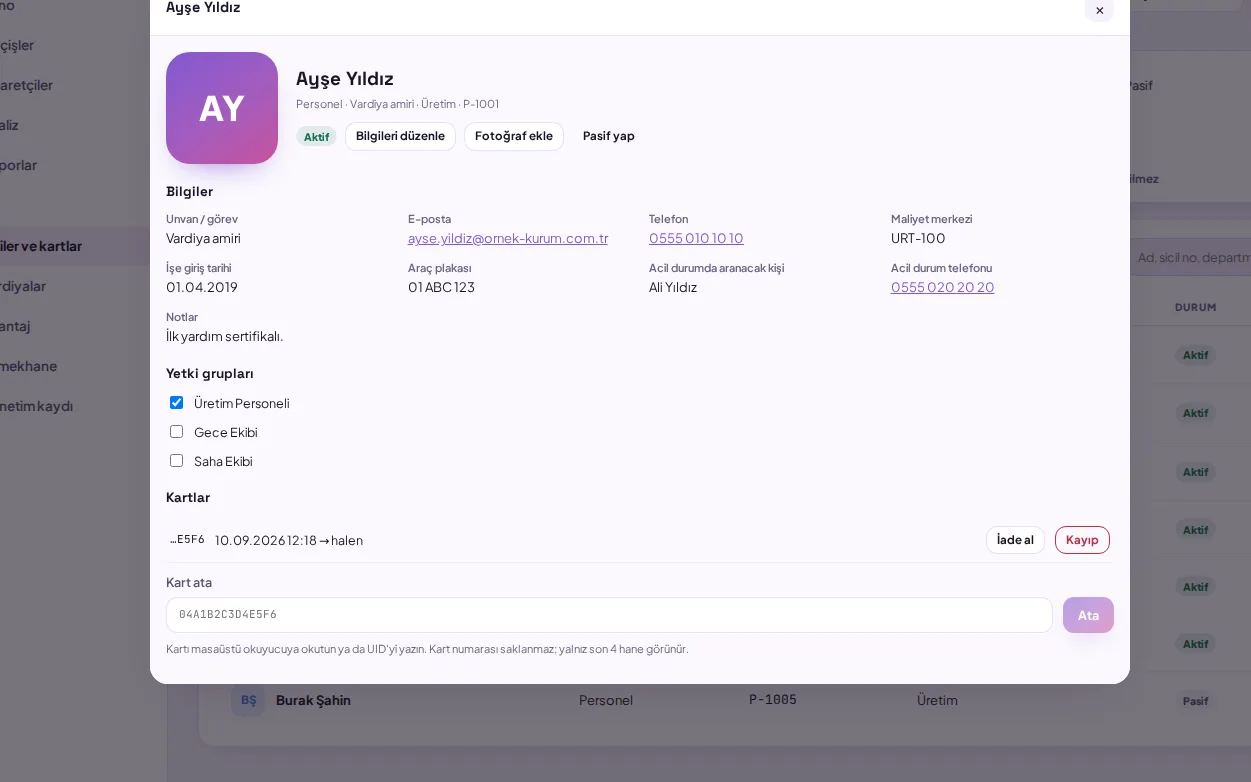Focus the Kart ata UID field

pos(609,615)
